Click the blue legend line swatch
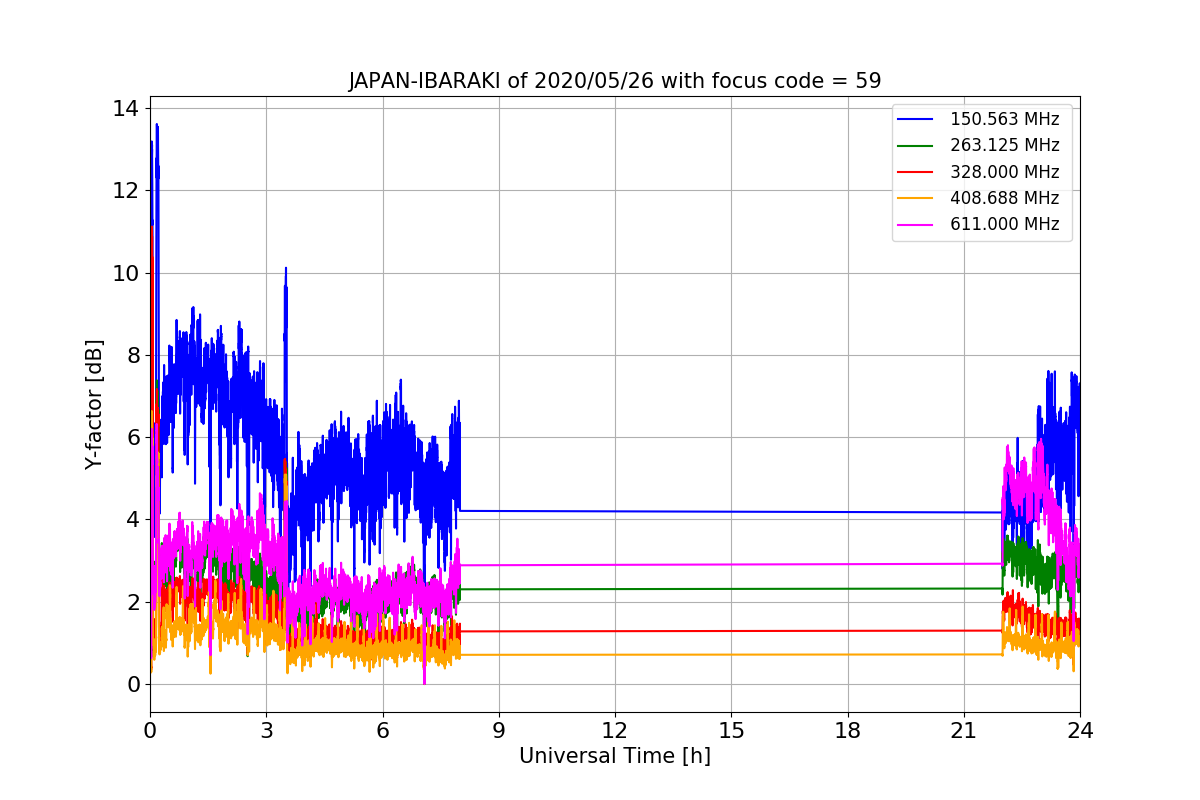 coord(916,119)
